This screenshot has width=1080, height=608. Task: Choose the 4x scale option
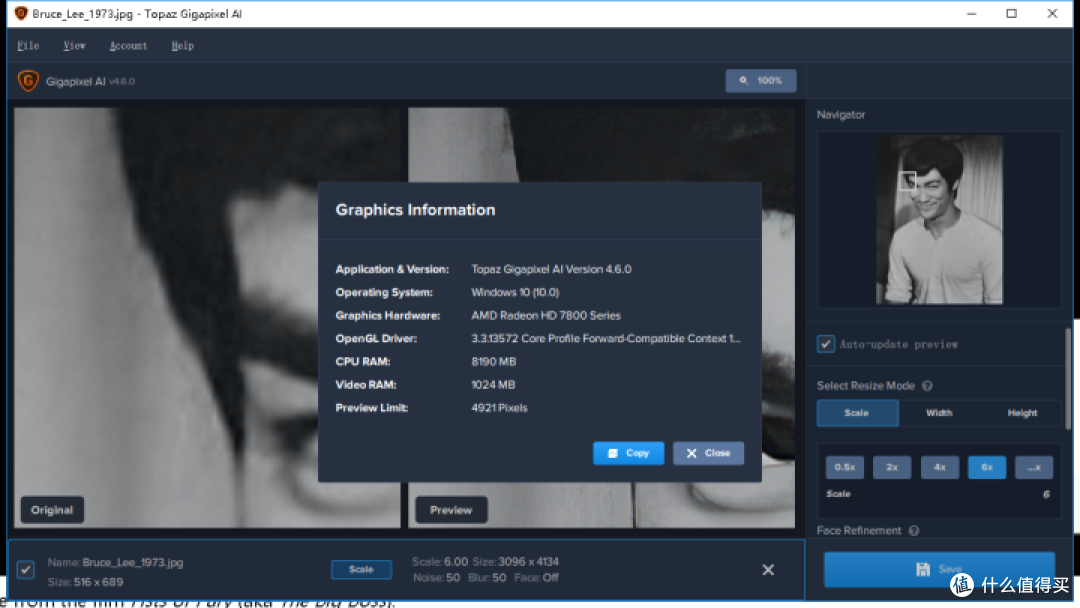tap(939, 467)
